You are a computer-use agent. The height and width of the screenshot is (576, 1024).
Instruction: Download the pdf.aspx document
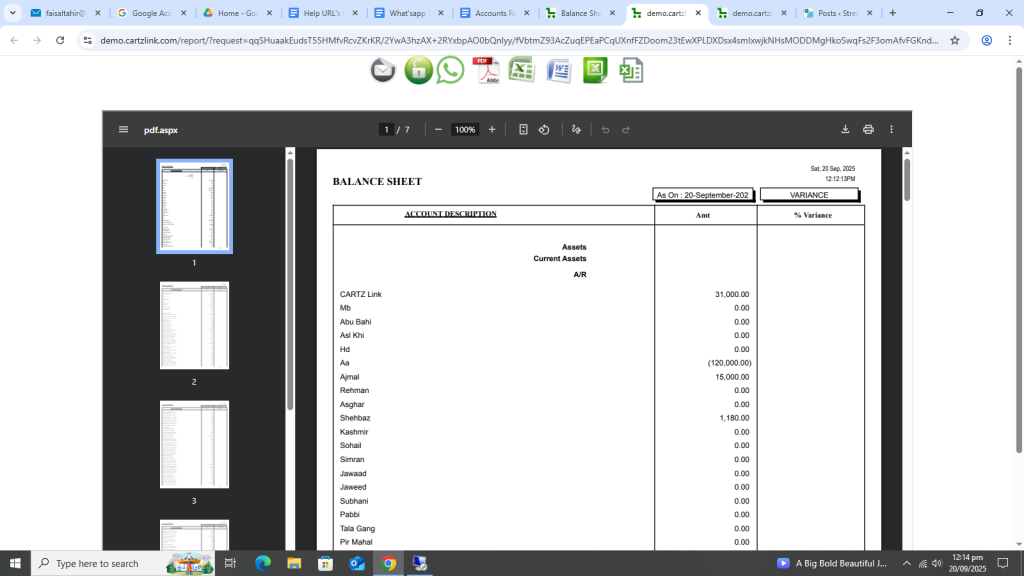tap(845, 129)
